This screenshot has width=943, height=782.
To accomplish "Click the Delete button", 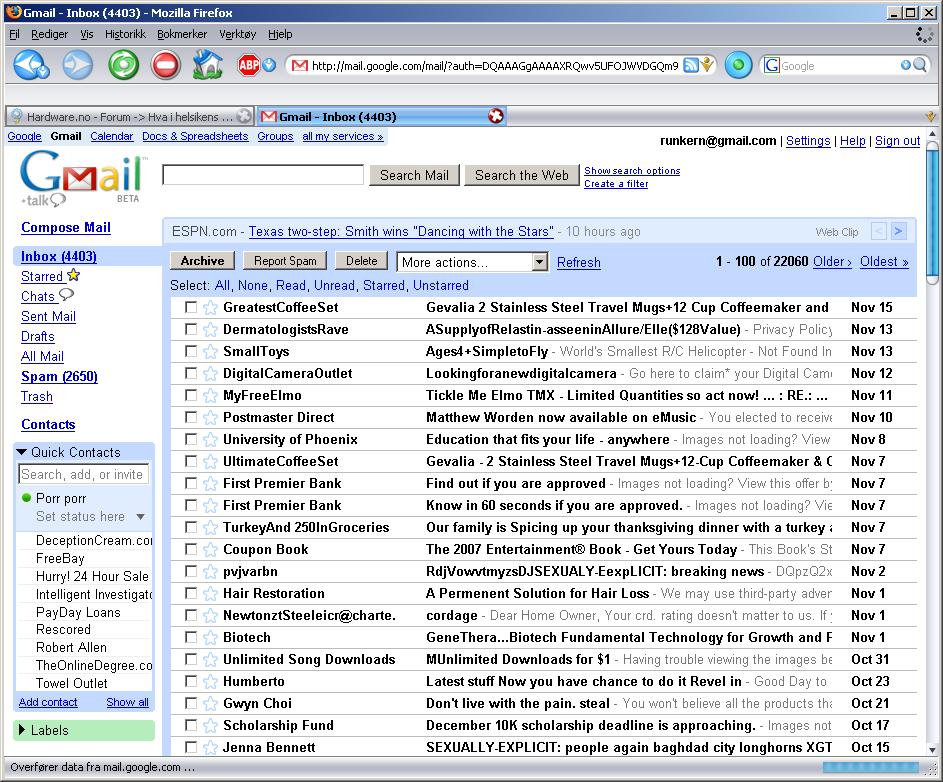I will pyautogui.click(x=361, y=260).
